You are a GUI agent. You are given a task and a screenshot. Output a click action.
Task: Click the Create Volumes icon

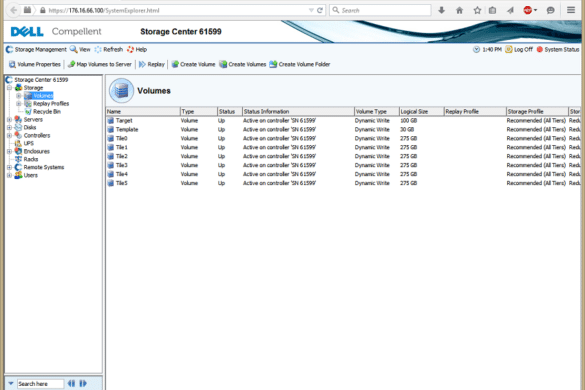[x=223, y=64]
